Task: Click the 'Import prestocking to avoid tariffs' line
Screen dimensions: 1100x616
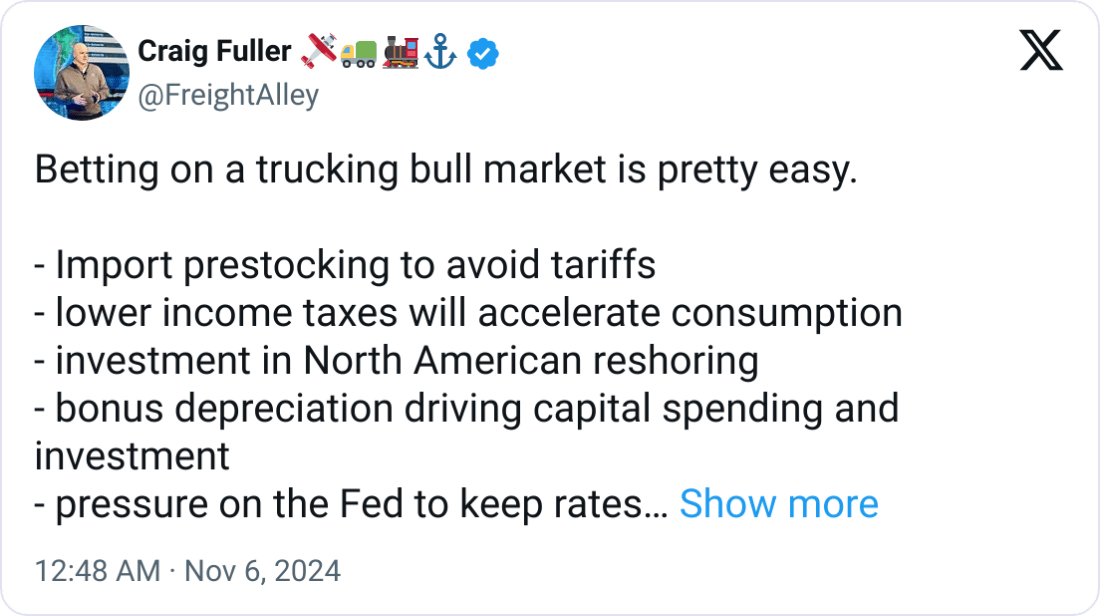Action: (345, 266)
